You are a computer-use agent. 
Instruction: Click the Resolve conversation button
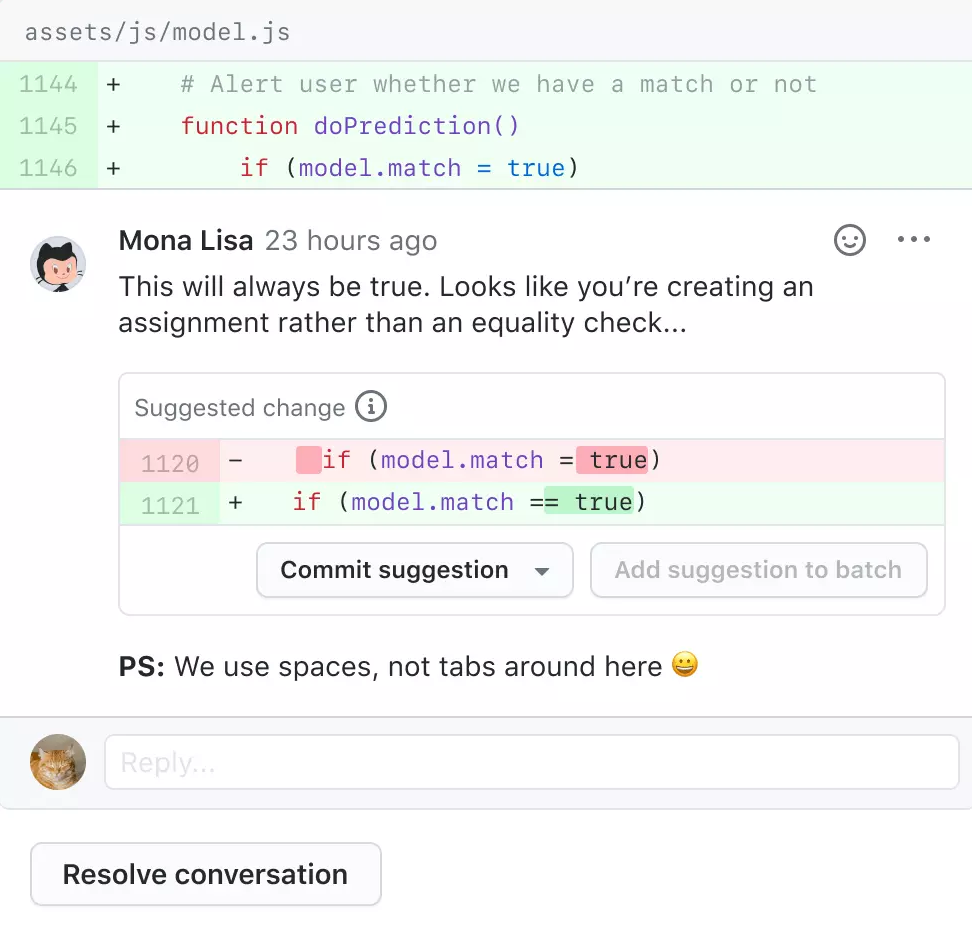click(x=205, y=874)
